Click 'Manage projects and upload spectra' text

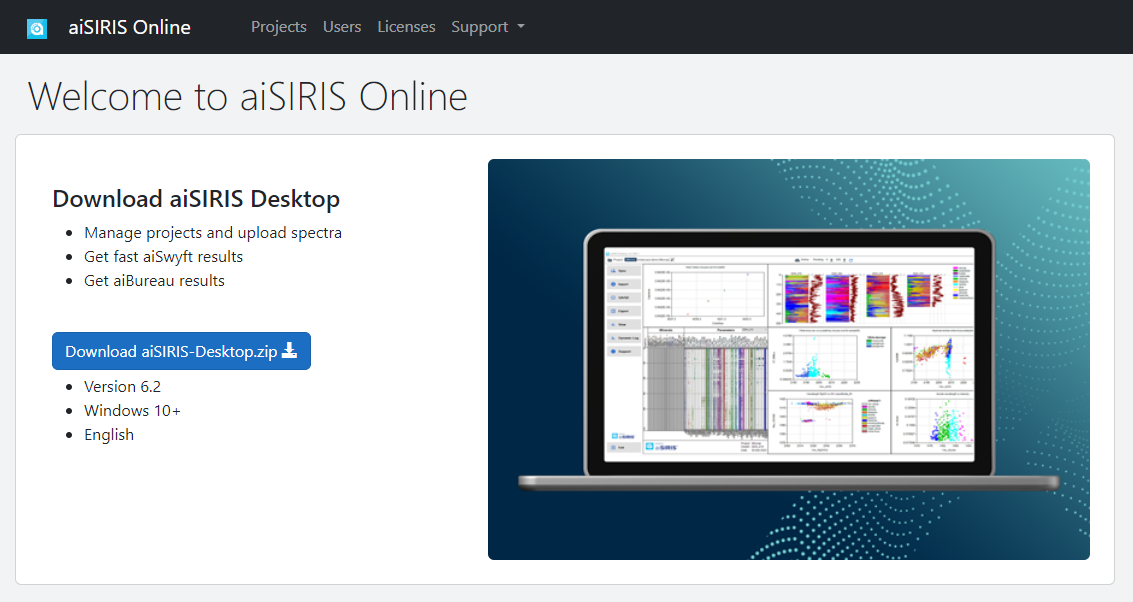pos(213,233)
